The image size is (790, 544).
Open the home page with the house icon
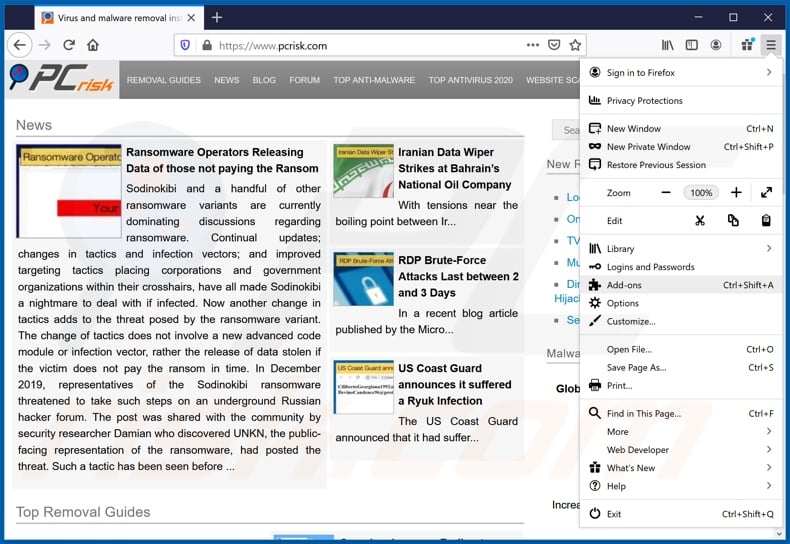tap(93, 45)
